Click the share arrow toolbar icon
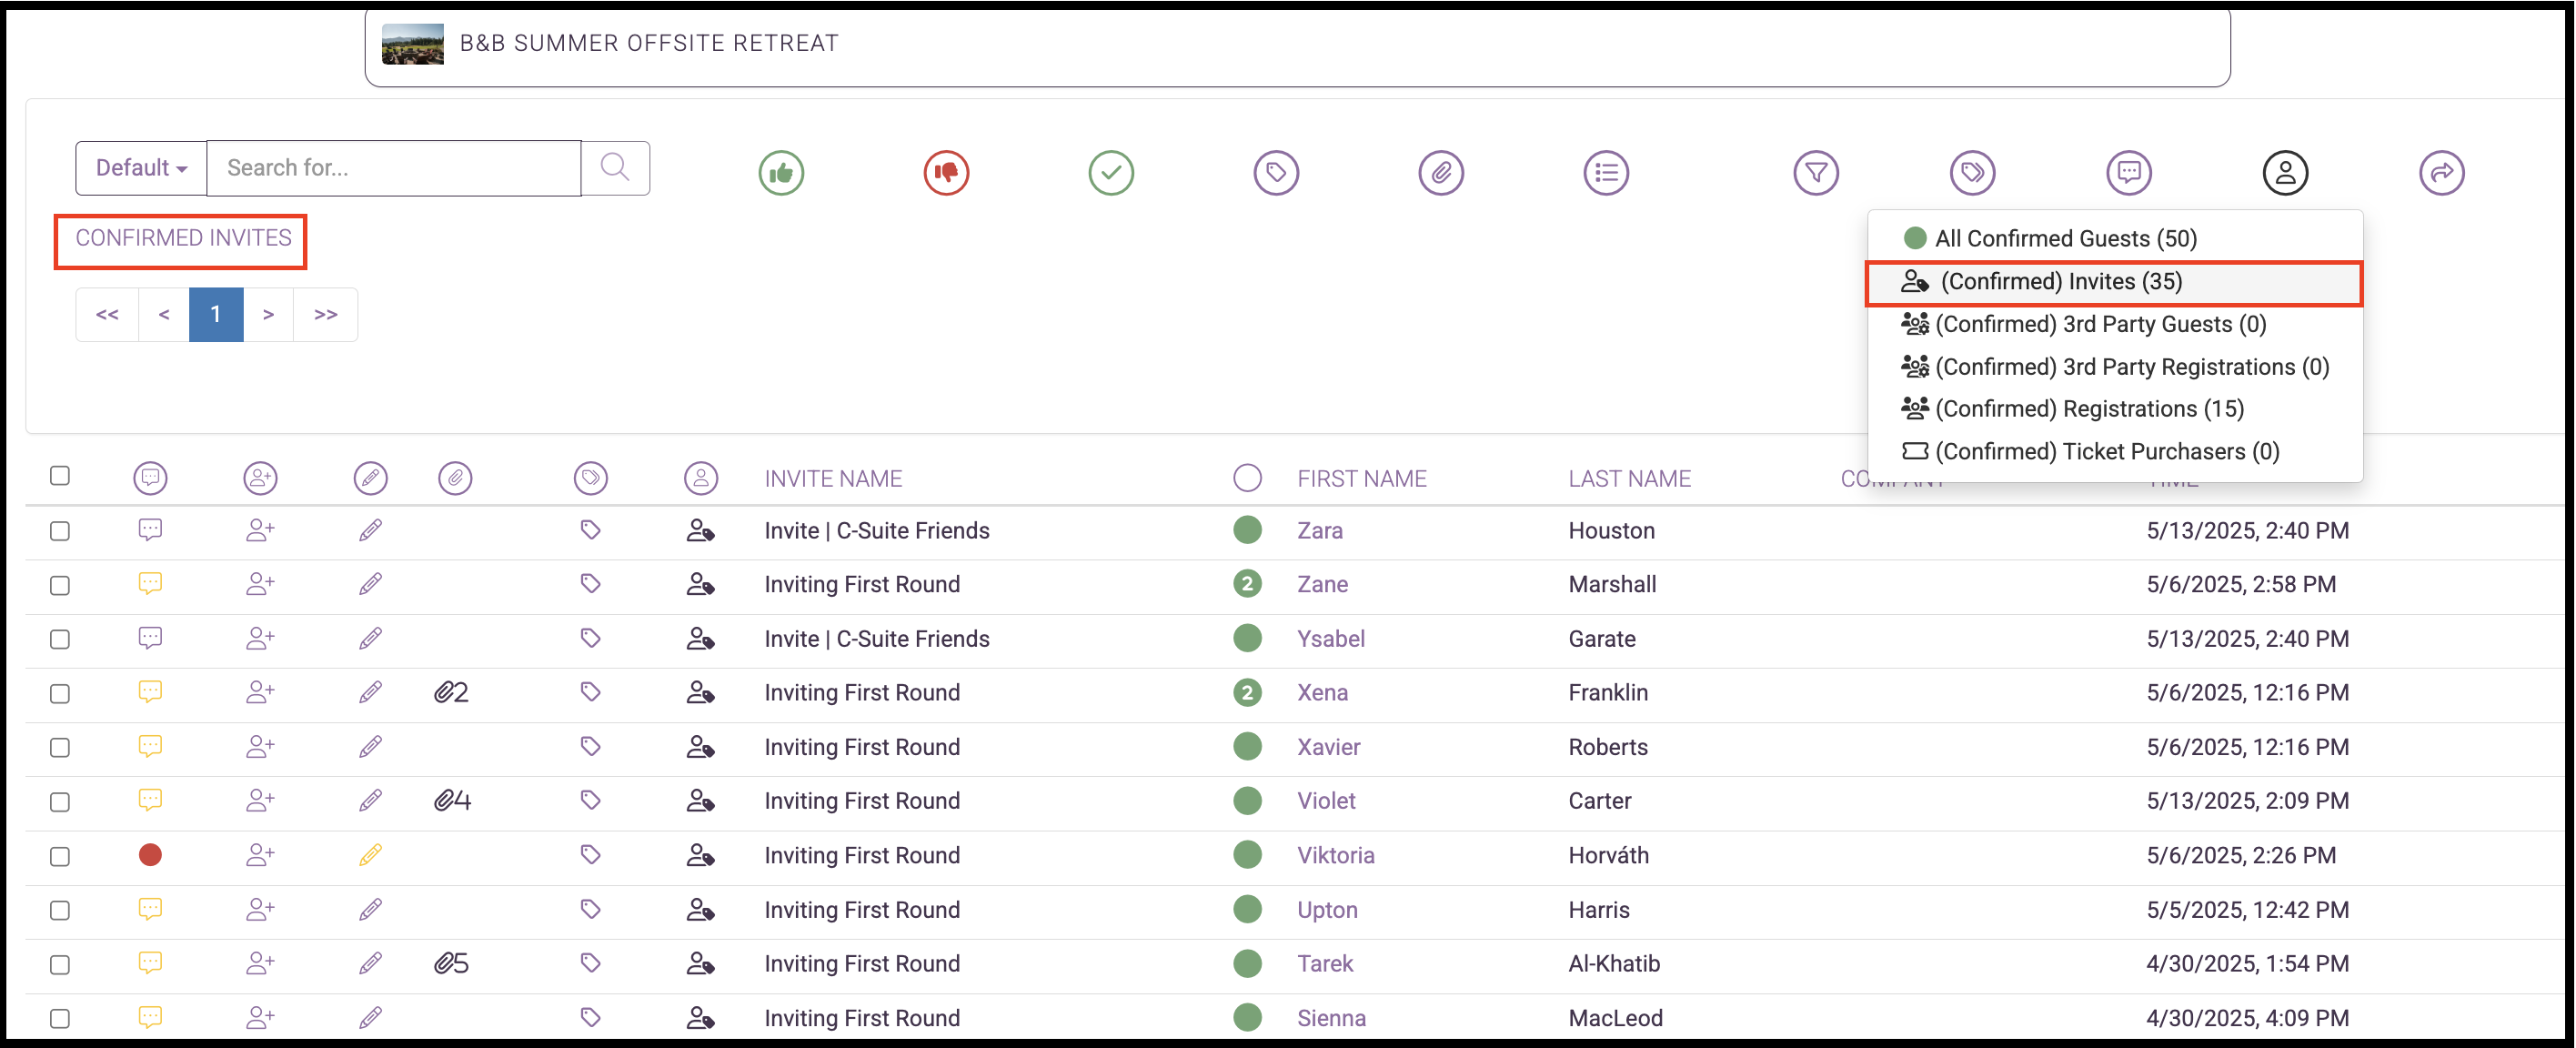This screenshot has height=1048, width=2576. pos(2441,173)
